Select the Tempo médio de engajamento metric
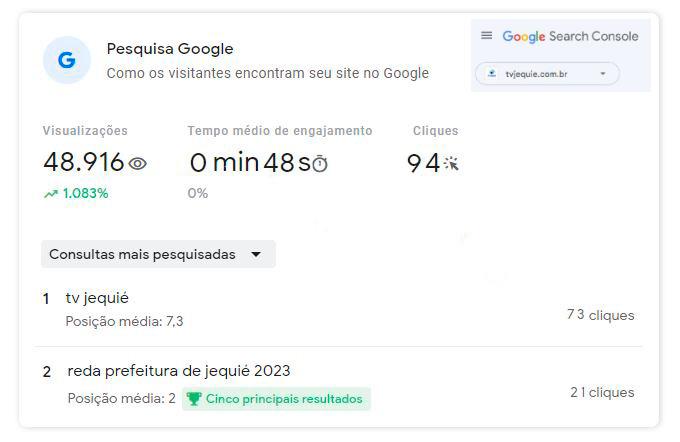The image size is (680, 442). coord(280,131)
